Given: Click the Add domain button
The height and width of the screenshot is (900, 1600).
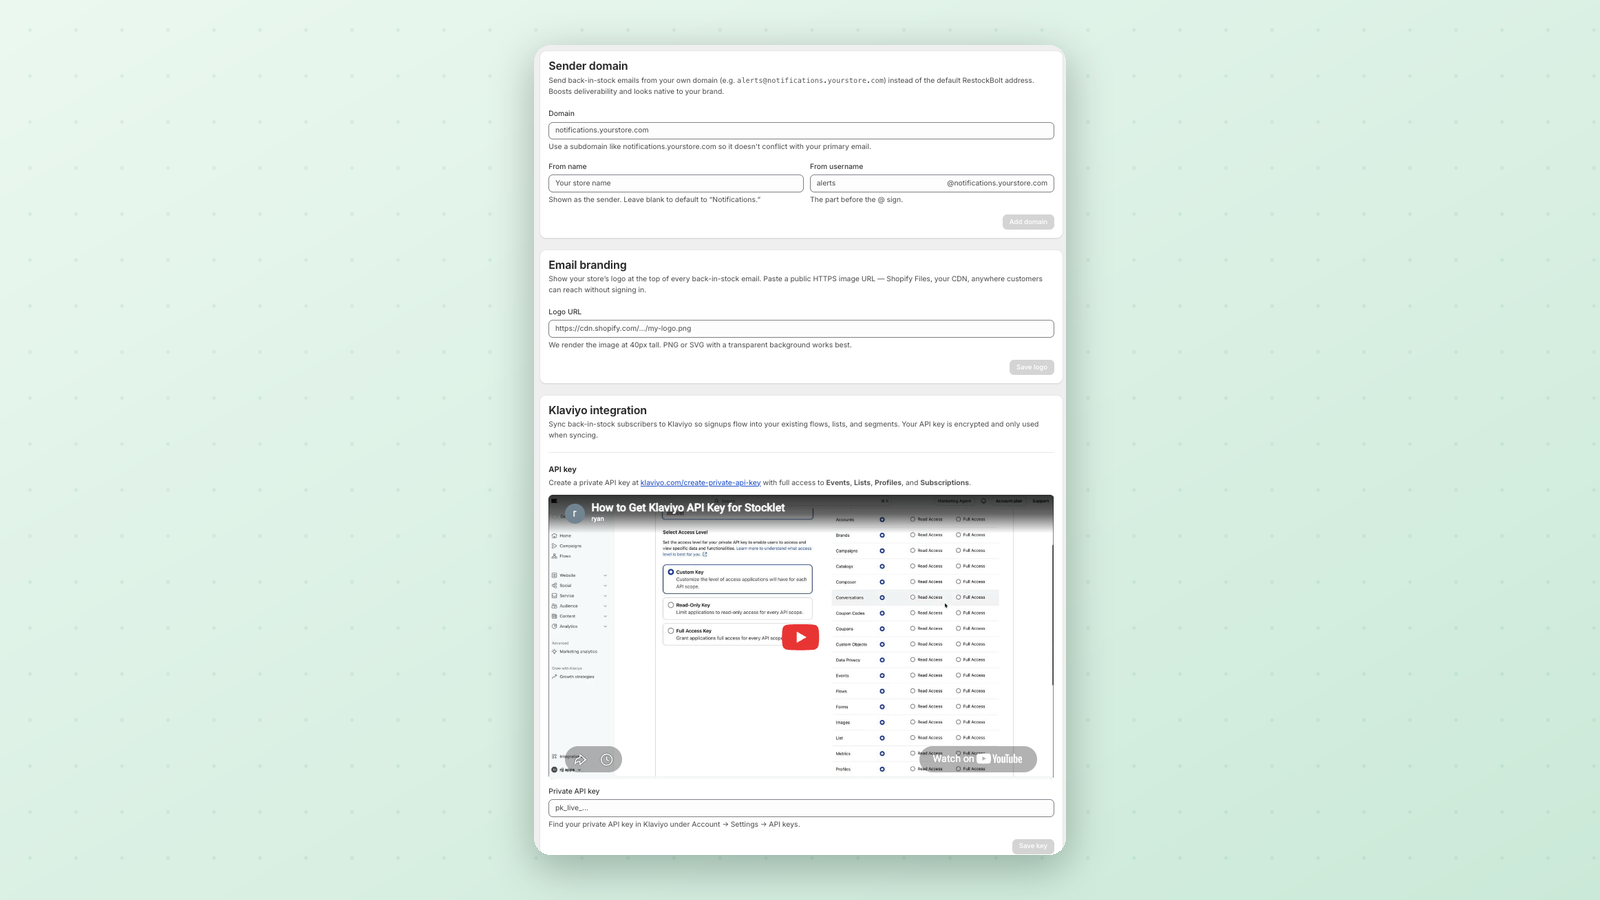Looking at the screenshot, I should 1028,222.
